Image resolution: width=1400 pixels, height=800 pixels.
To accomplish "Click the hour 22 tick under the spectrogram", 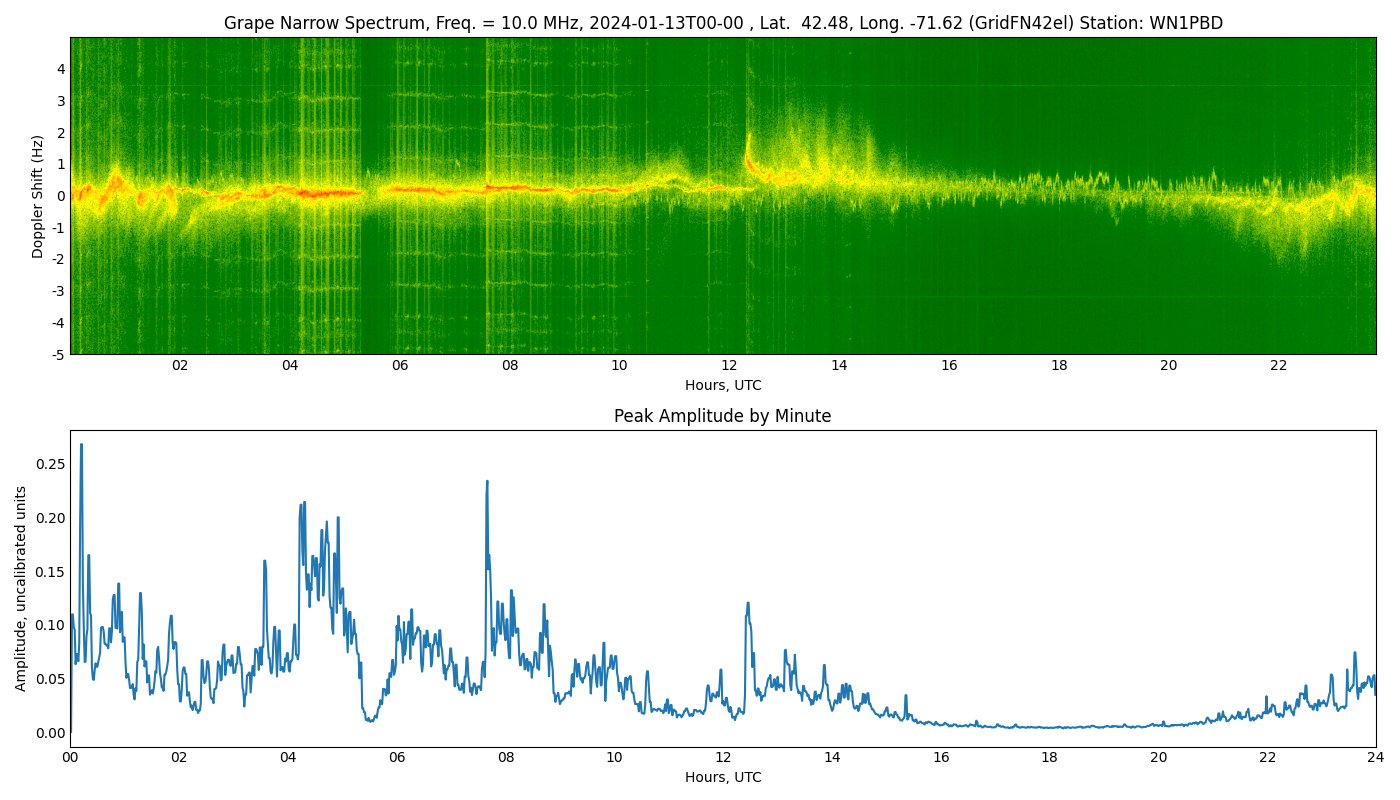I will click(1278, 366).
